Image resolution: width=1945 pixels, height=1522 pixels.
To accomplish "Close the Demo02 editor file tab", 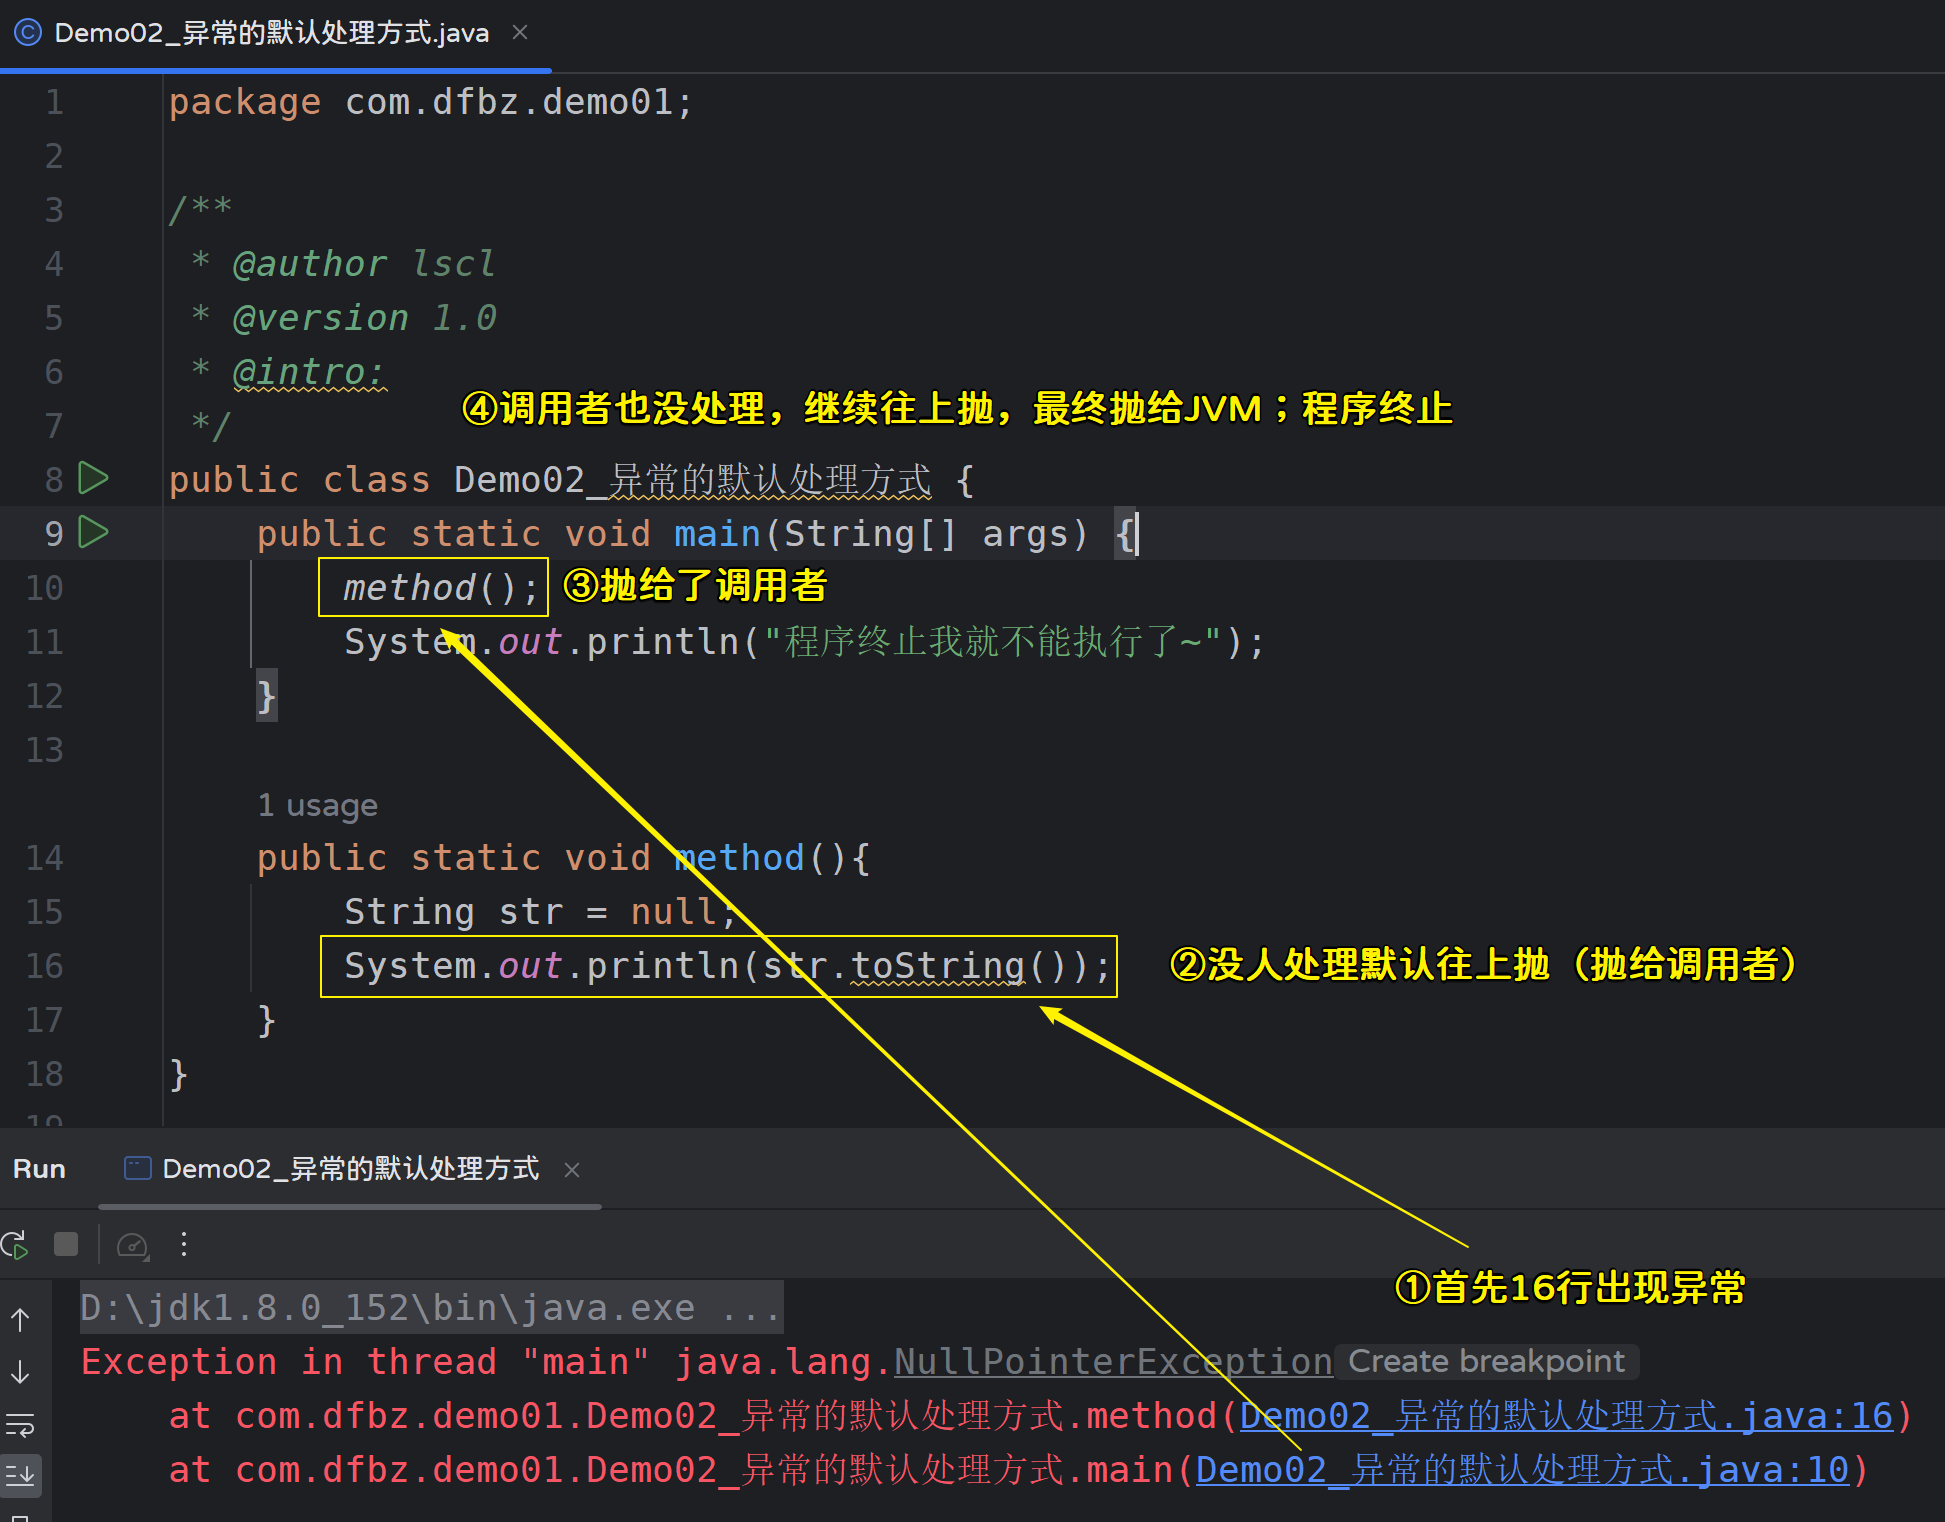I will click(520, 32).
